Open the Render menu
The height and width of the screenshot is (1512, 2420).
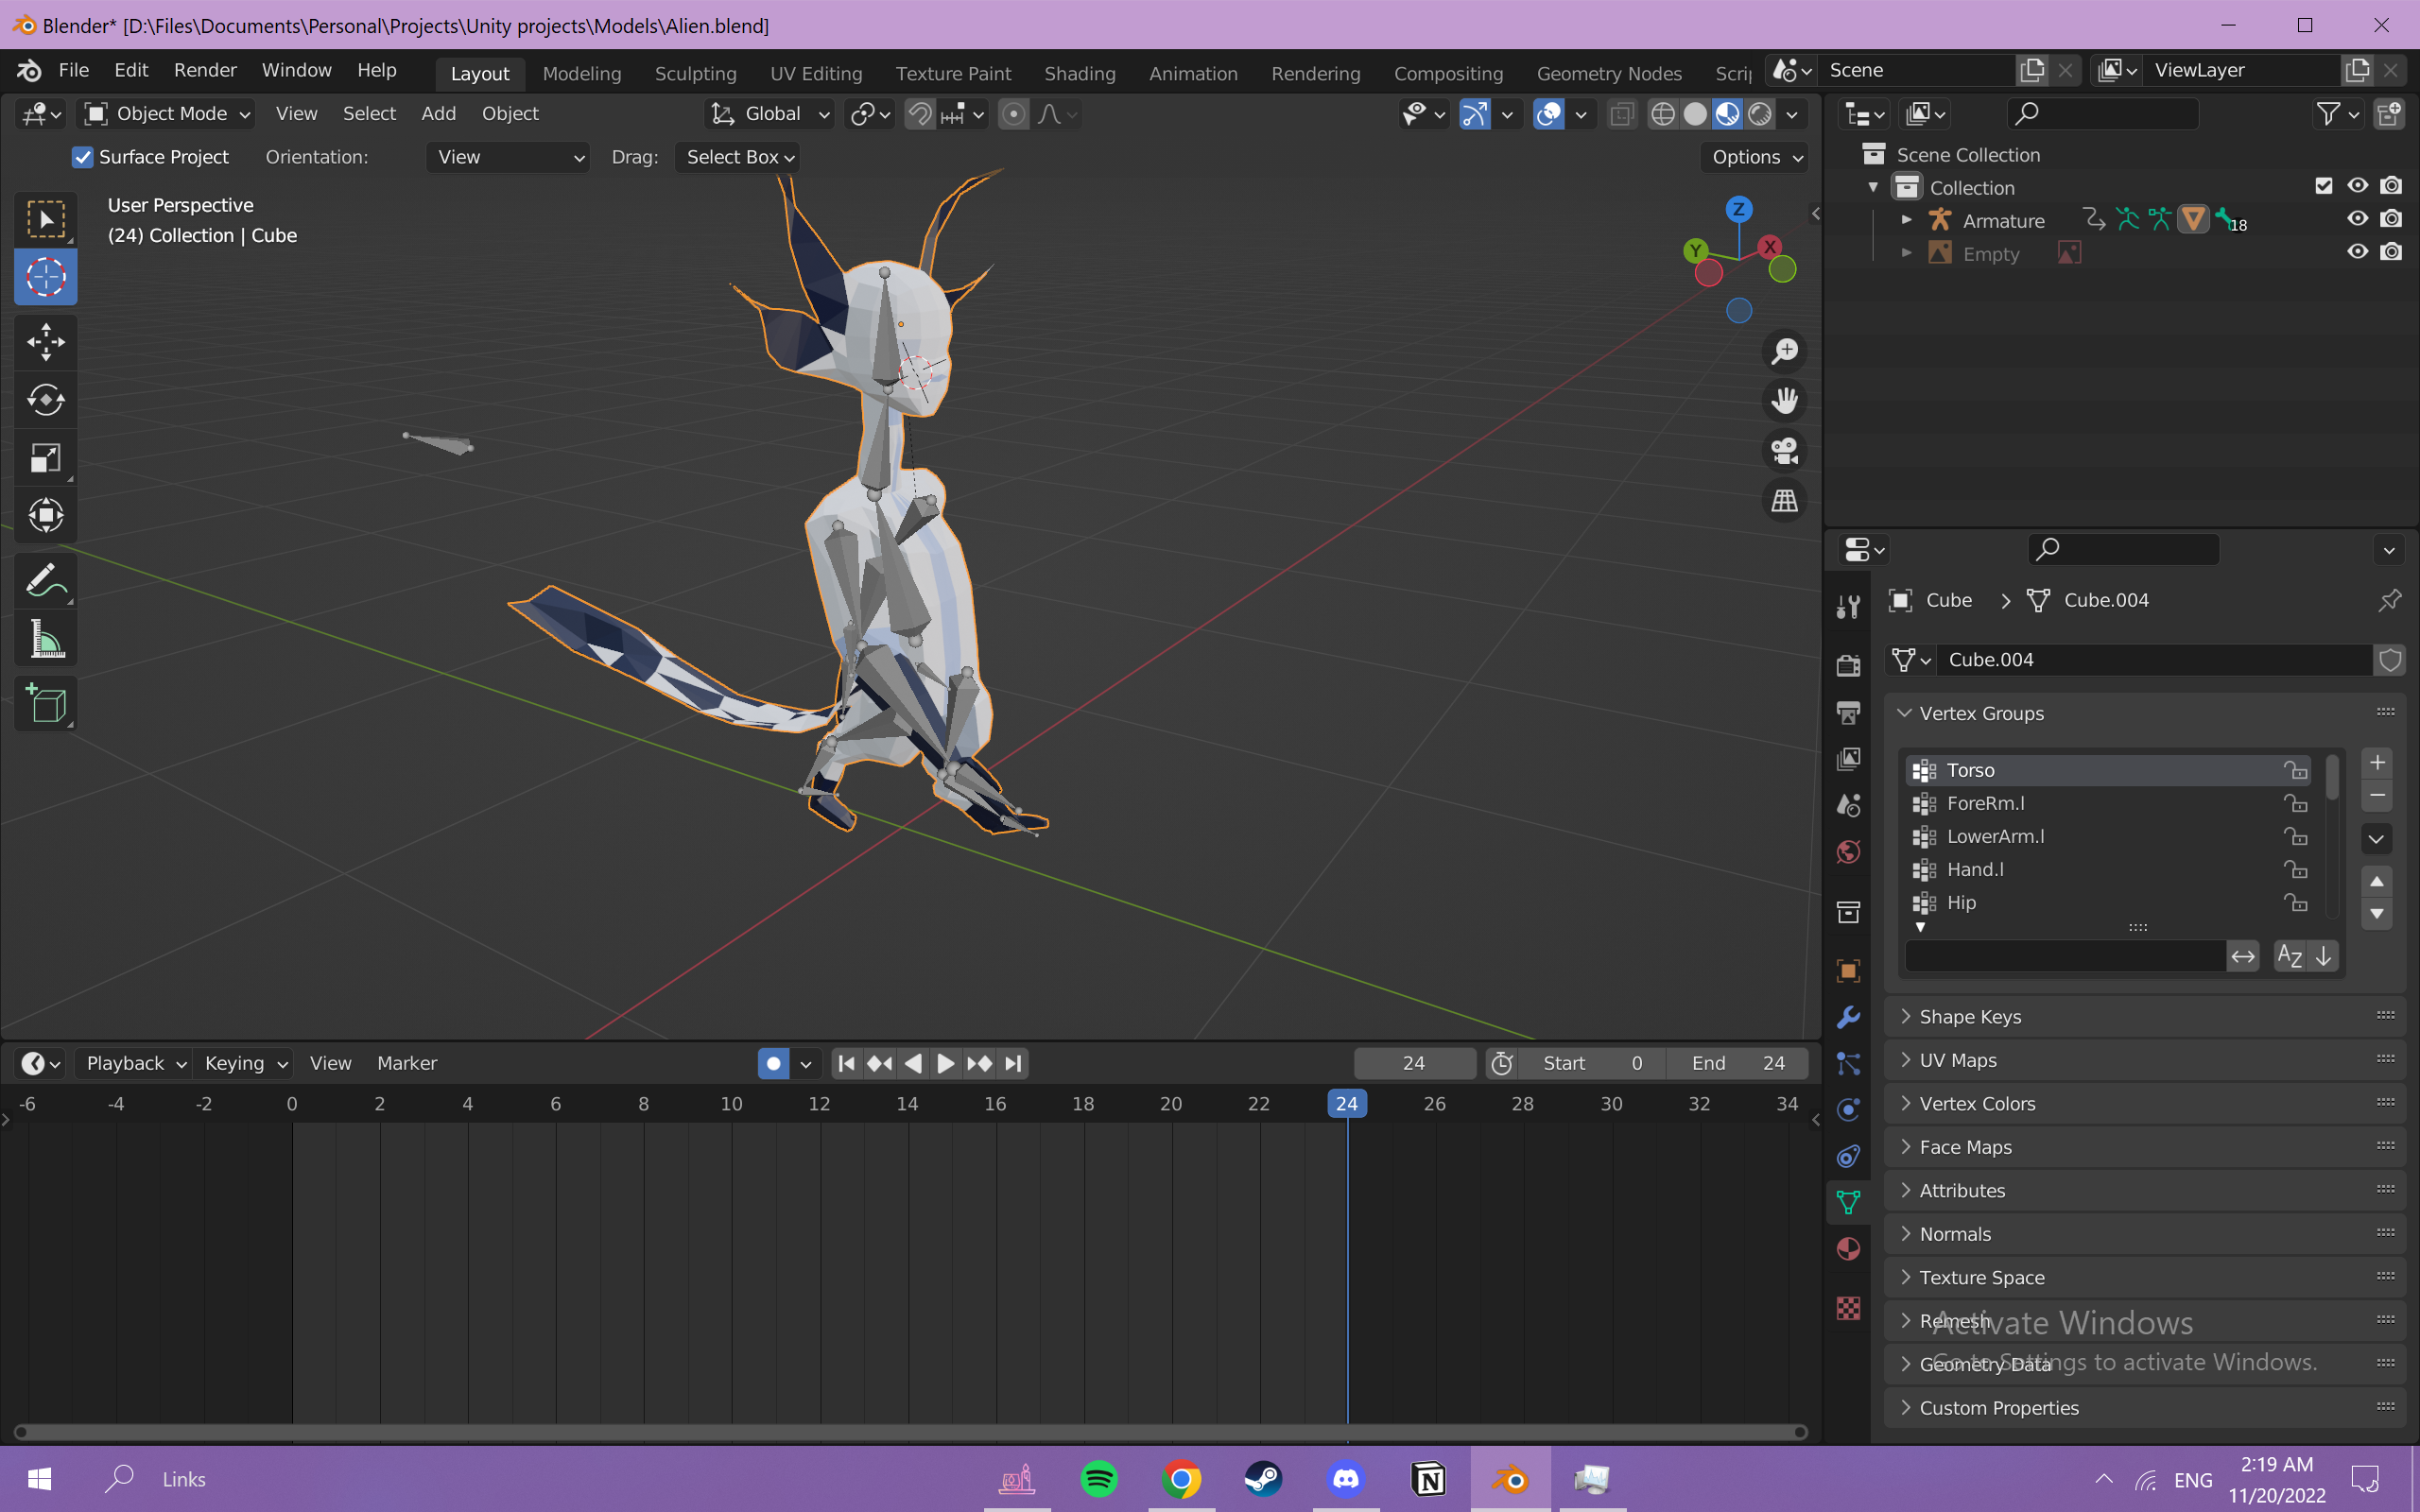(x=204, y=70)
